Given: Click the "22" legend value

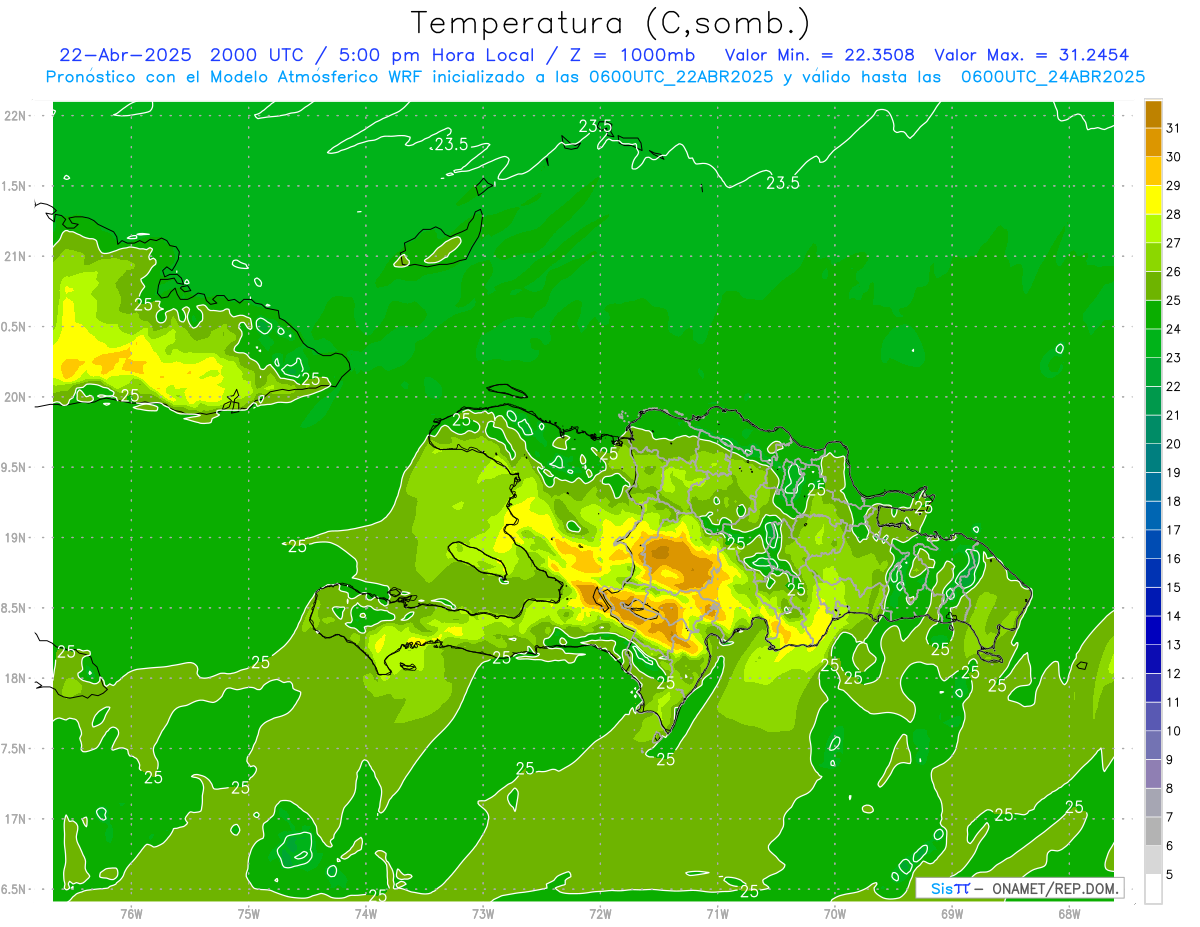Looking at the screenshot, I should point(1173,387).
